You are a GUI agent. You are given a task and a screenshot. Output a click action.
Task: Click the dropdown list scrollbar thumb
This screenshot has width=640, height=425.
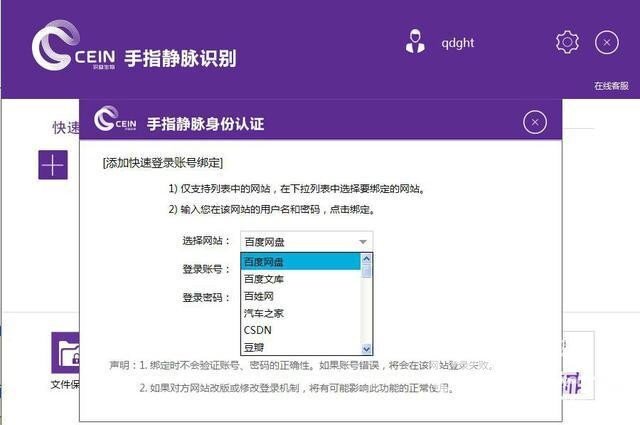[x=367, y=271]
